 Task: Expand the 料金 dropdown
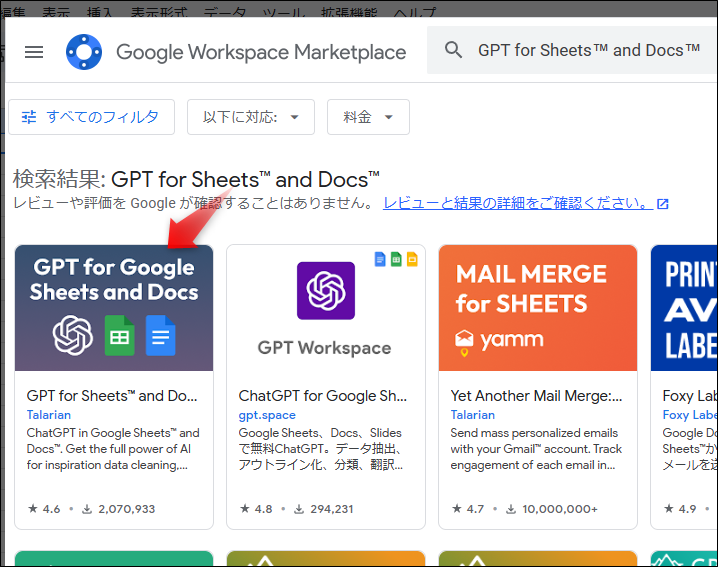click(x=368, y=117)
